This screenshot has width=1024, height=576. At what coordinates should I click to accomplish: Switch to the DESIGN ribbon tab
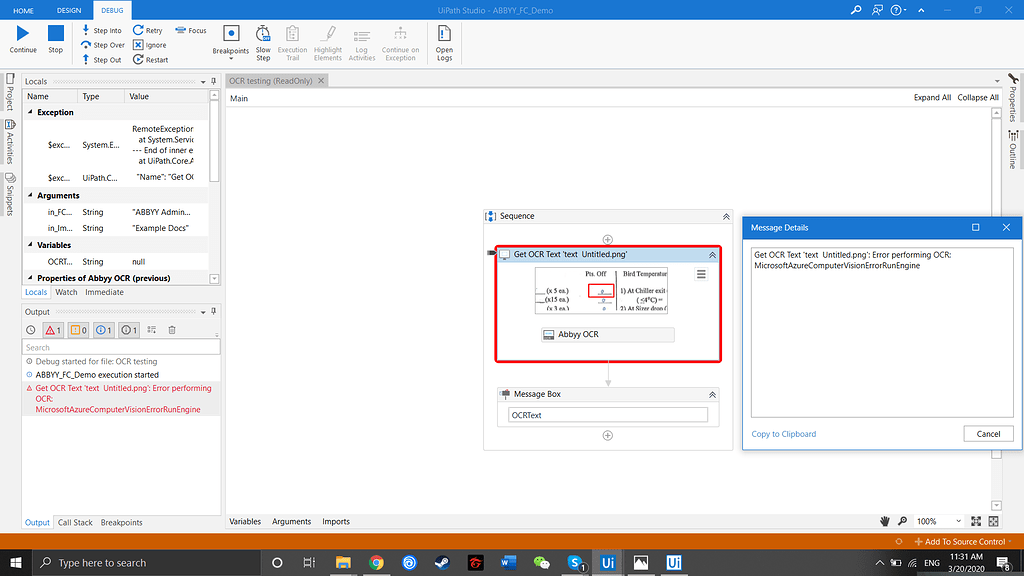point(68,9)
